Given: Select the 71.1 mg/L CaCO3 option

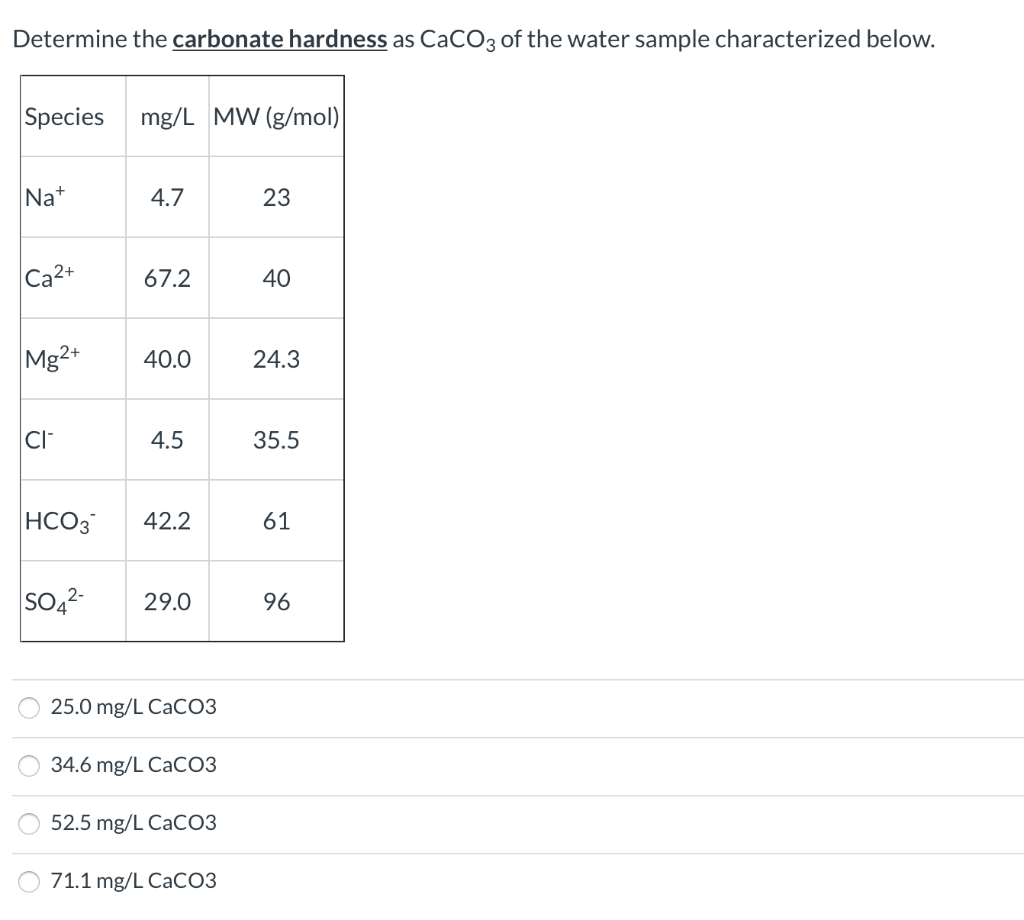Looking at the screenshot, I should pos(29,881).
